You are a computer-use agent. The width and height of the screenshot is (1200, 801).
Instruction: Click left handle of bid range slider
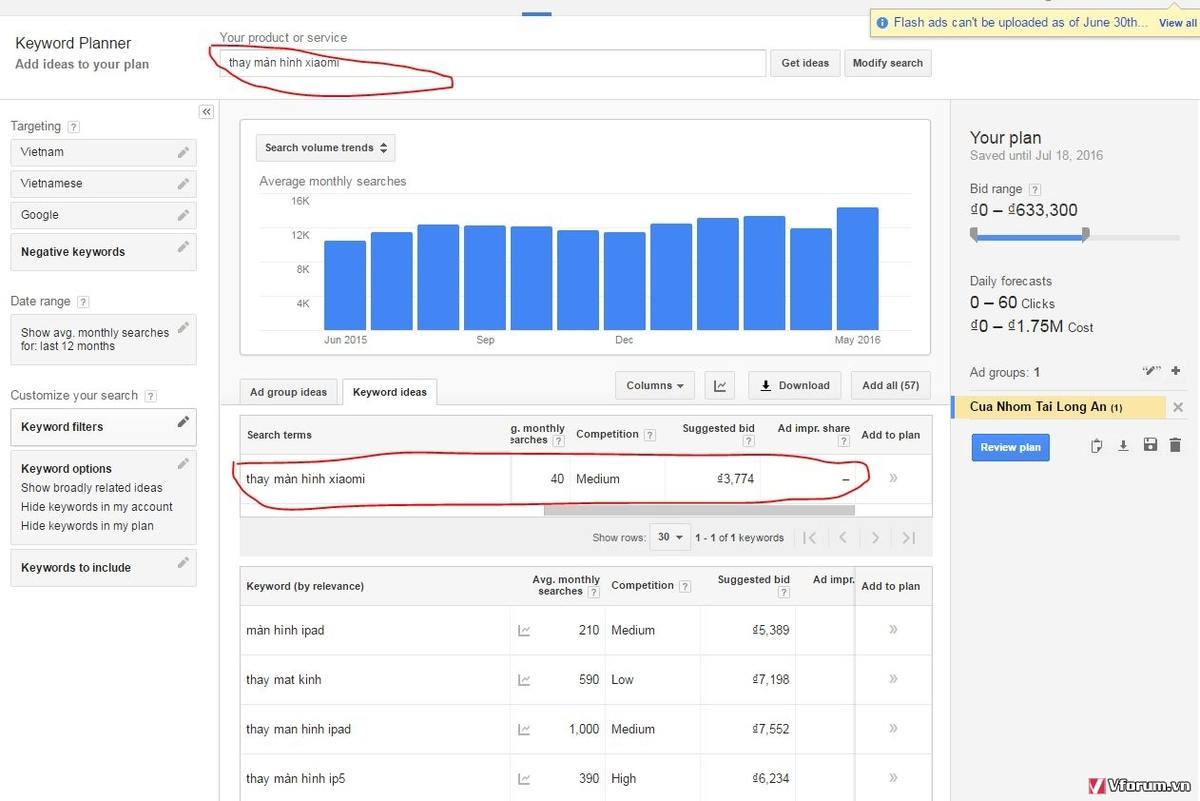[x=975, y=235]
